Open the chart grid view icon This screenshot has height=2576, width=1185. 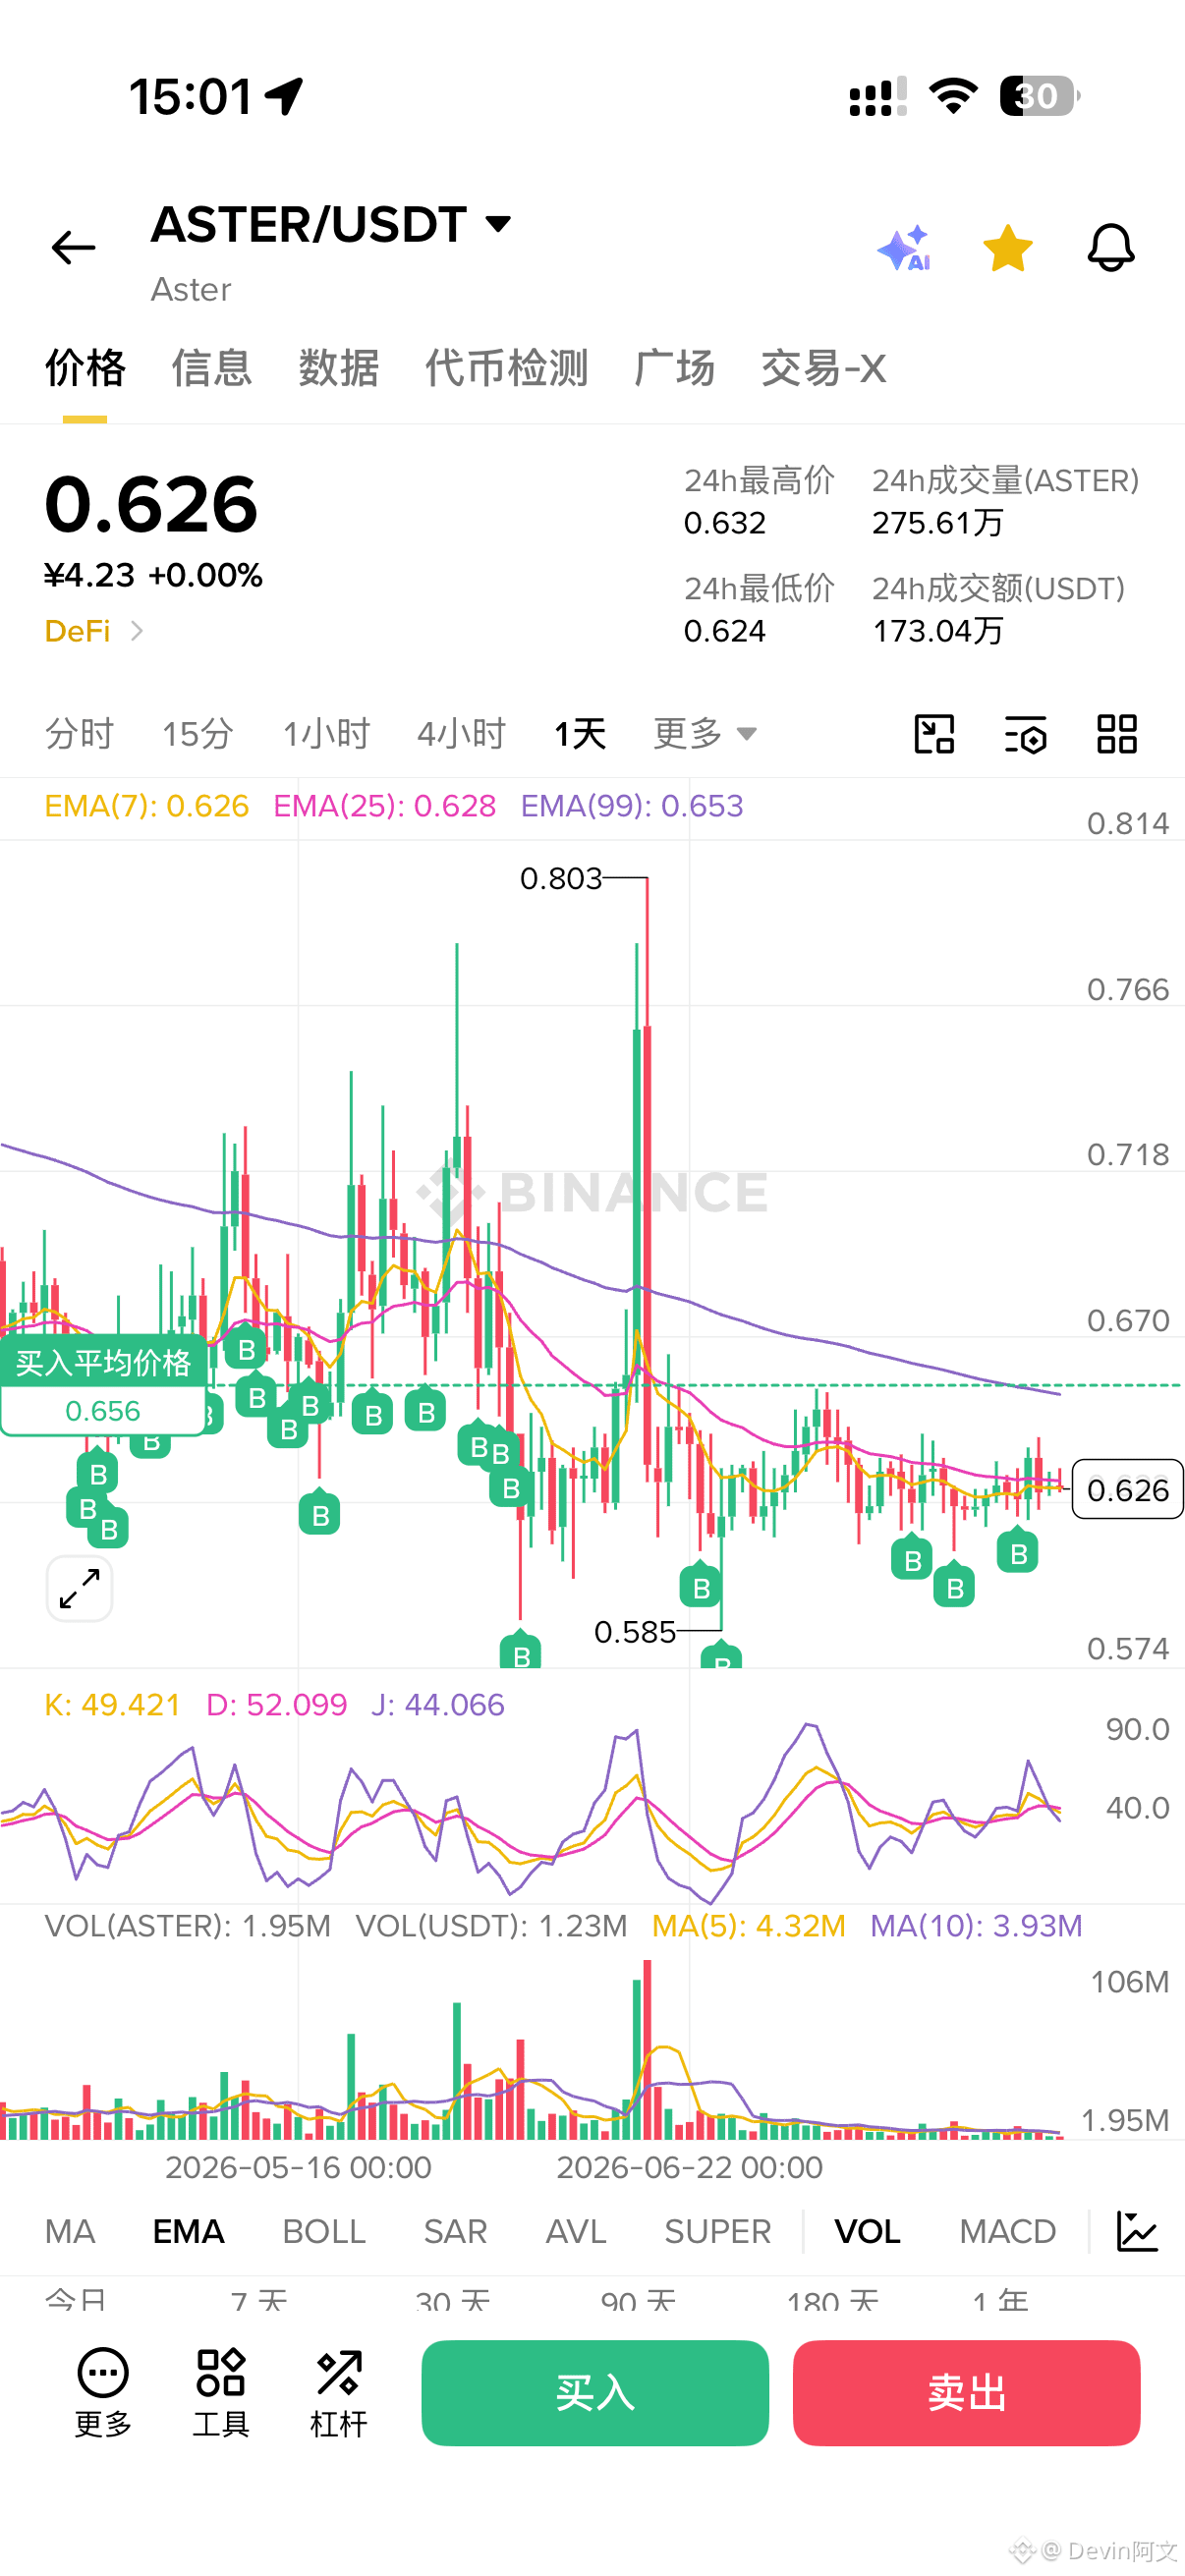(1117, 734)
